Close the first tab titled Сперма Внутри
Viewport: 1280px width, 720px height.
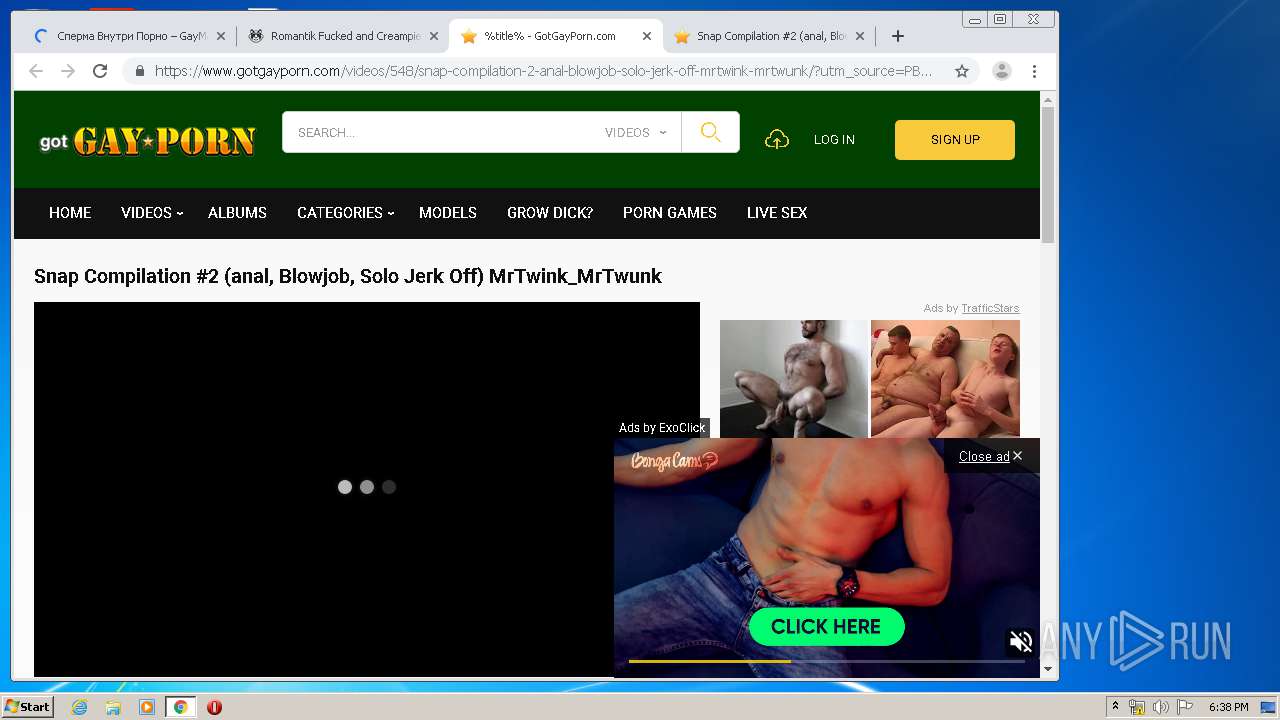(221, 36)
